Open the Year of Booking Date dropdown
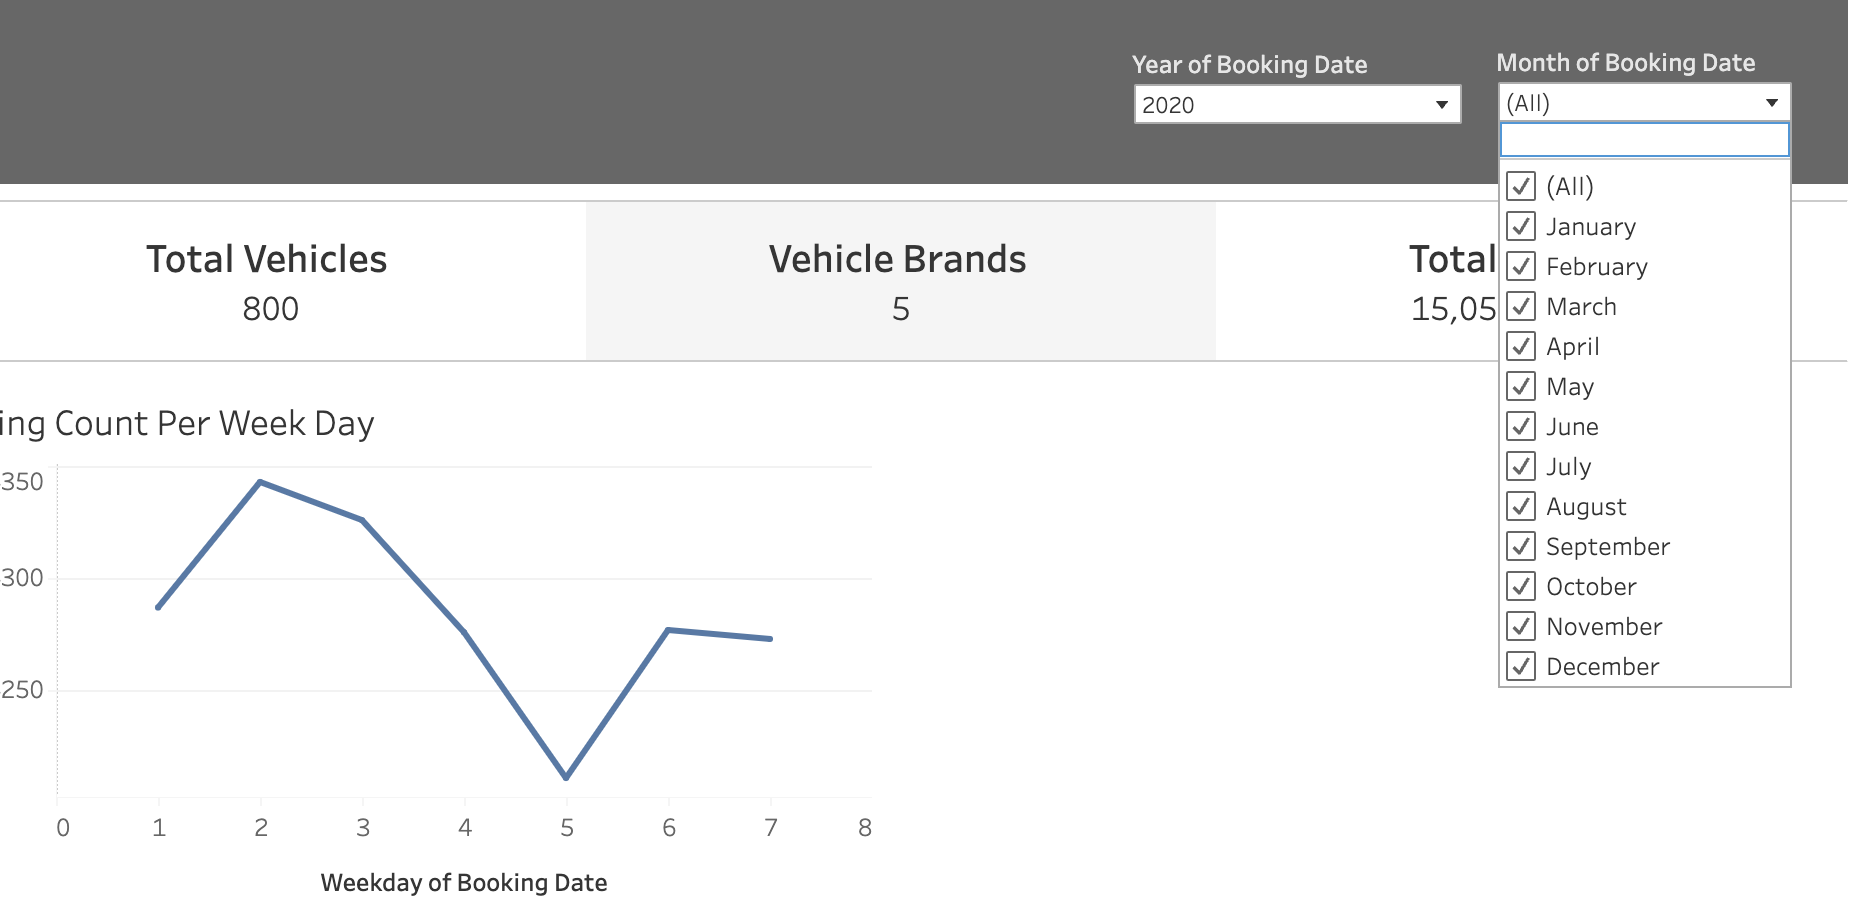Screen dimensions: 1852x924 [1296, 104]
